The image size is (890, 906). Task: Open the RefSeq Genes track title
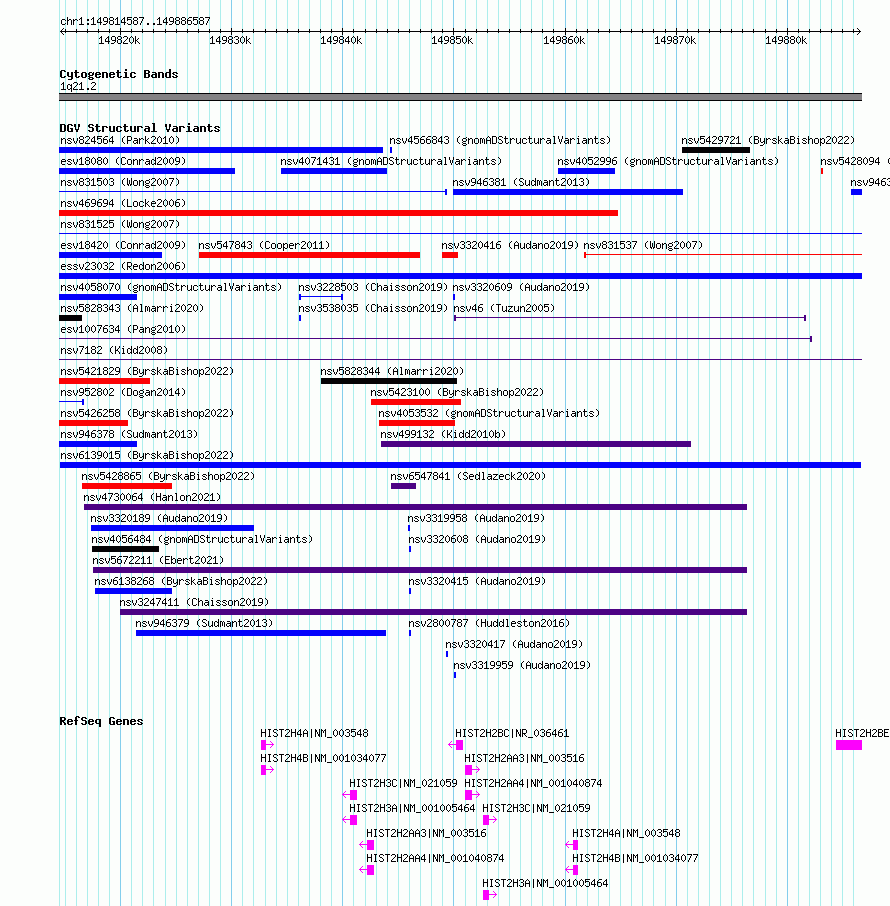[x=101, y=721]
